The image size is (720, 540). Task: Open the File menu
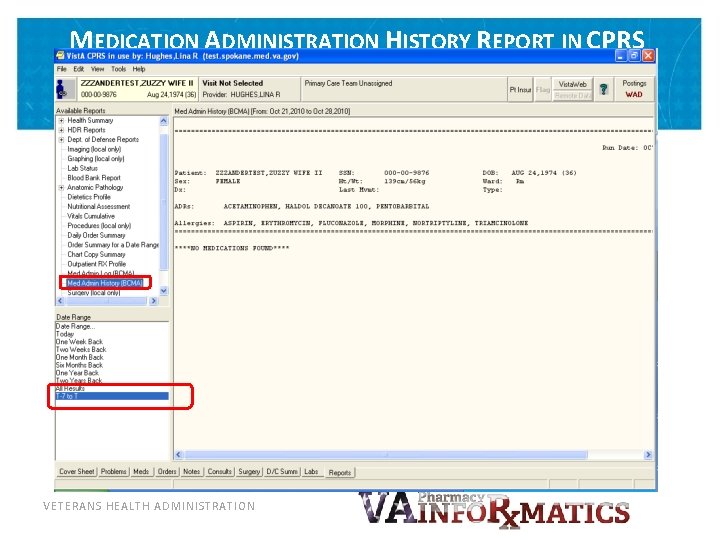62,69
